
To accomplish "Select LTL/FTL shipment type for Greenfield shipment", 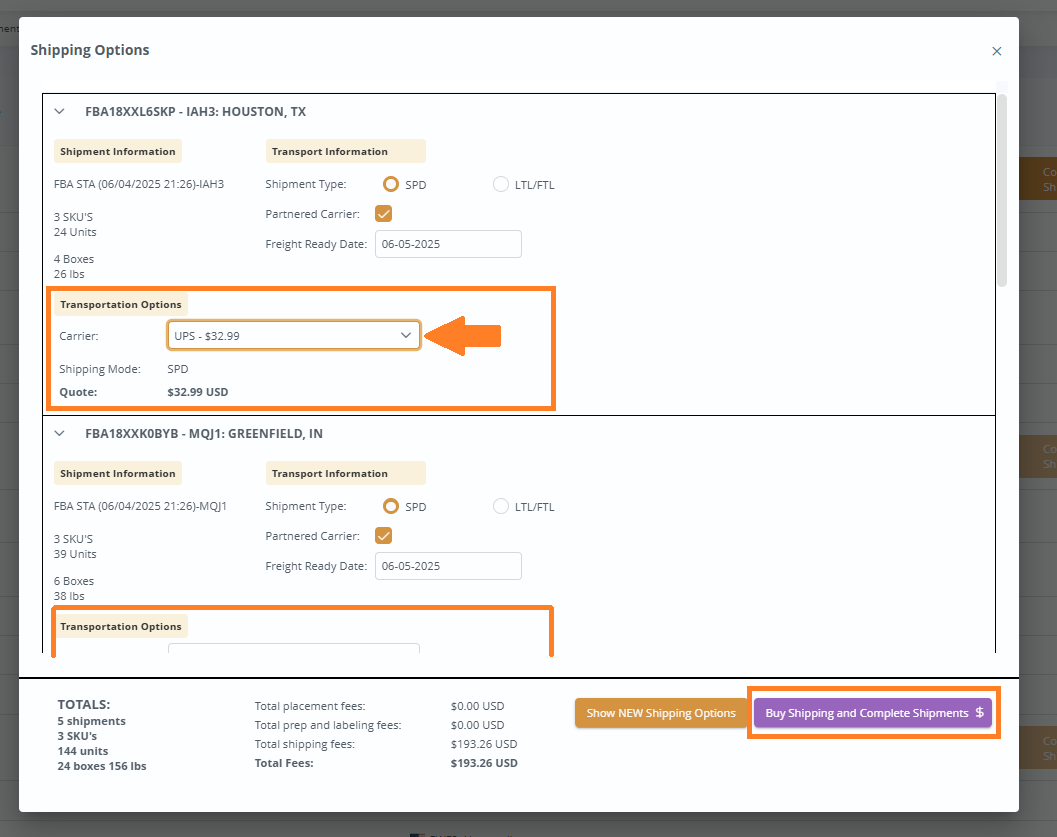I will (x=500, y=506).
